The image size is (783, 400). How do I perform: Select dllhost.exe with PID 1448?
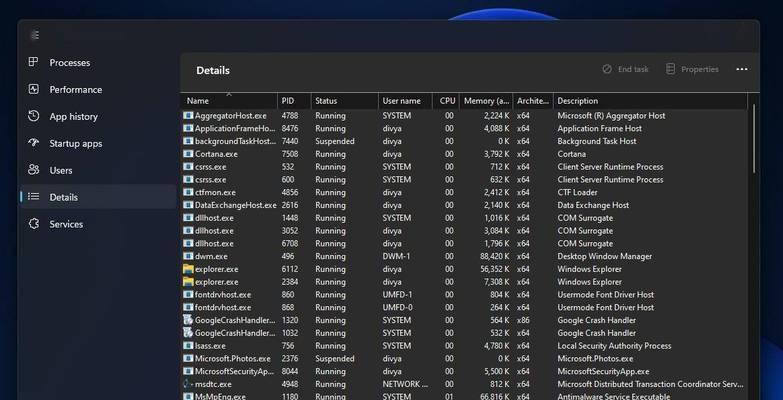214,218
